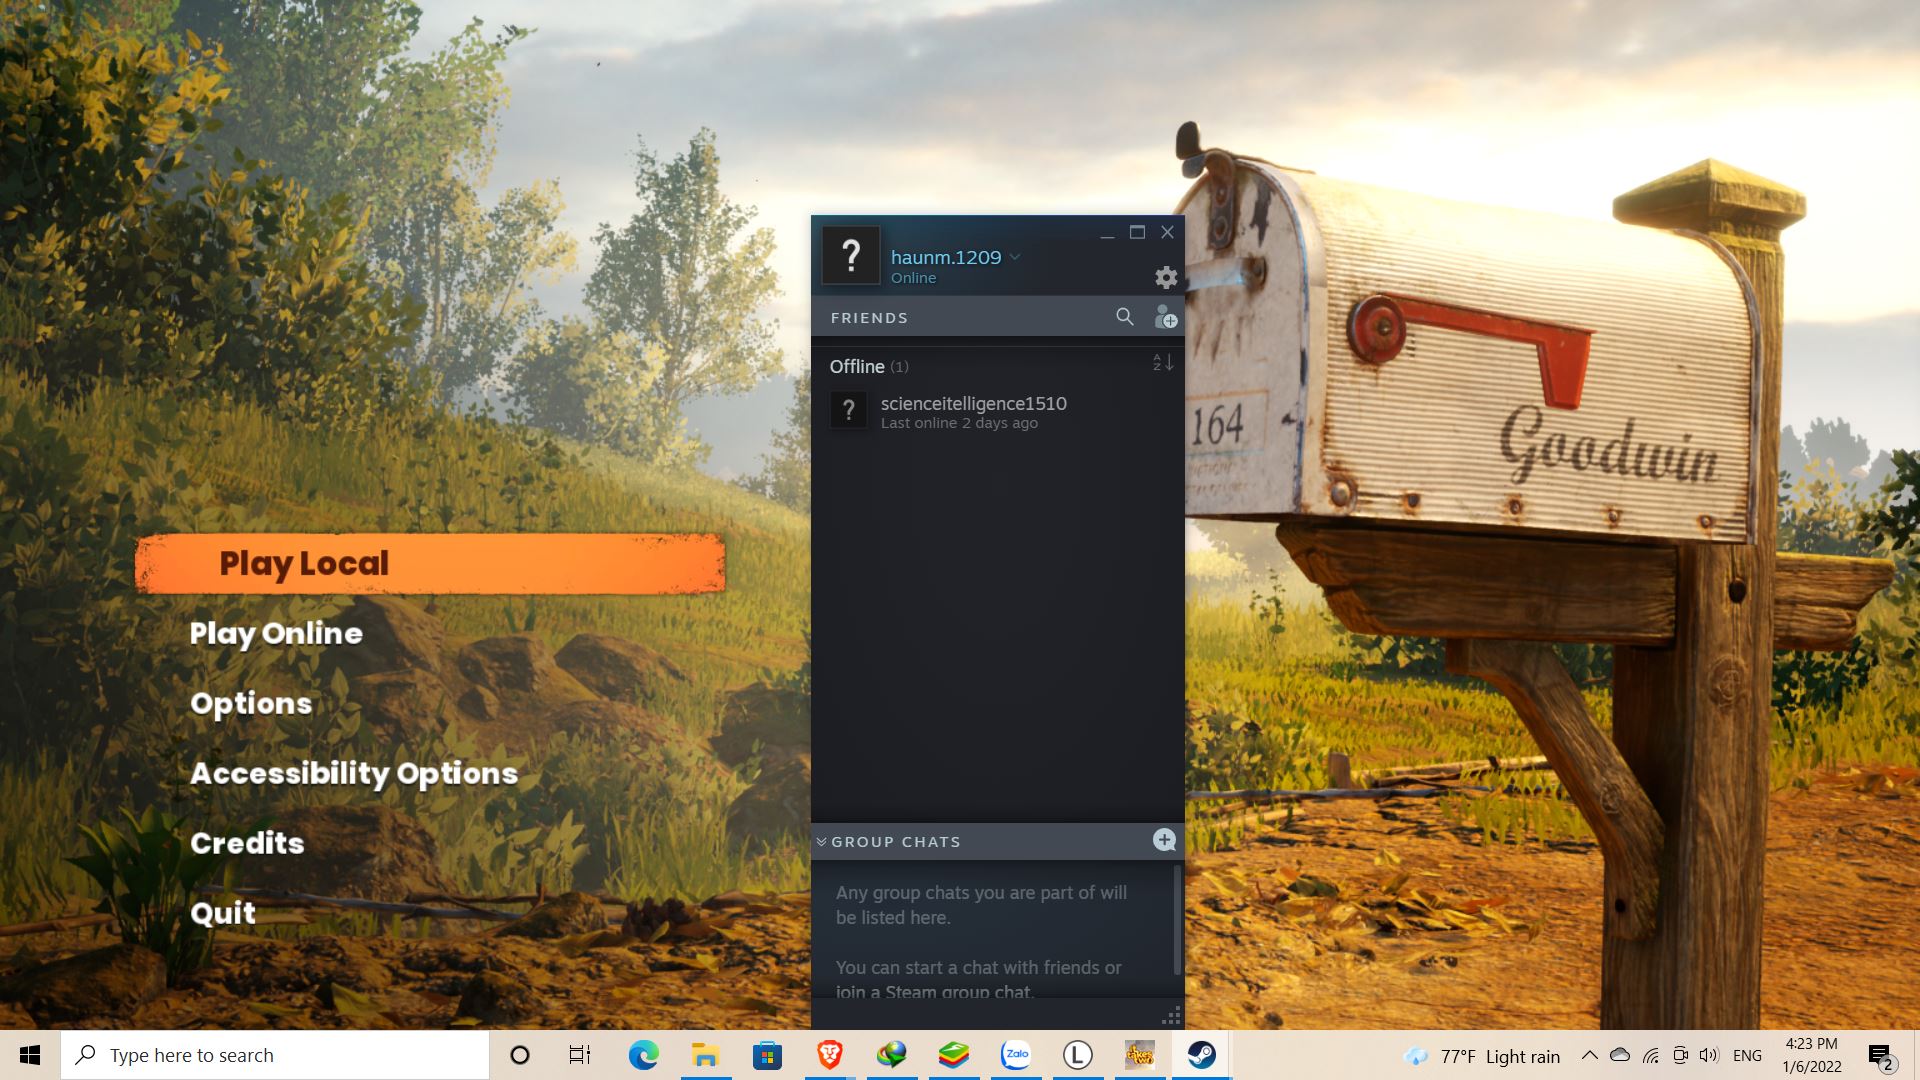
Task: Expand the GROUP CHATS section
Action: pos(820,841)
